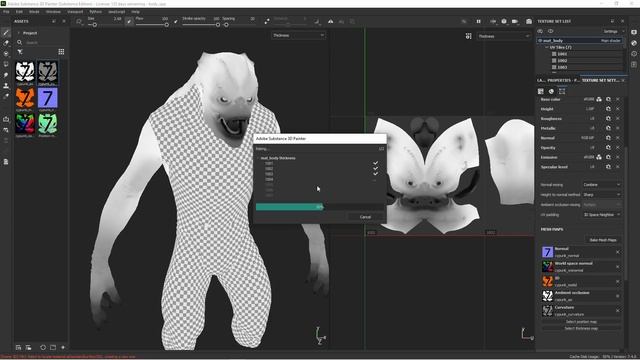Select the Polygon Fill tool
640x360 pixels.
pos(6,64)
